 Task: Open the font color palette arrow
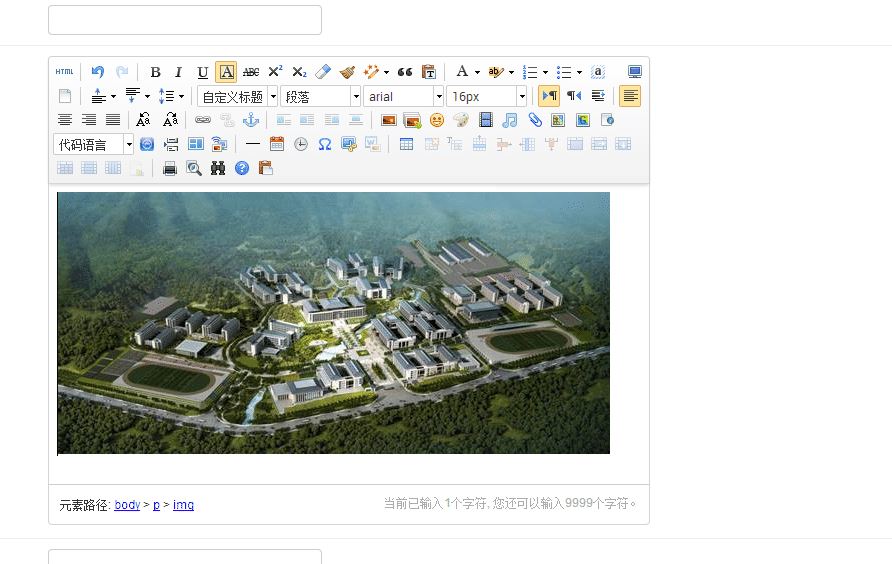click(x=477, y=72)
